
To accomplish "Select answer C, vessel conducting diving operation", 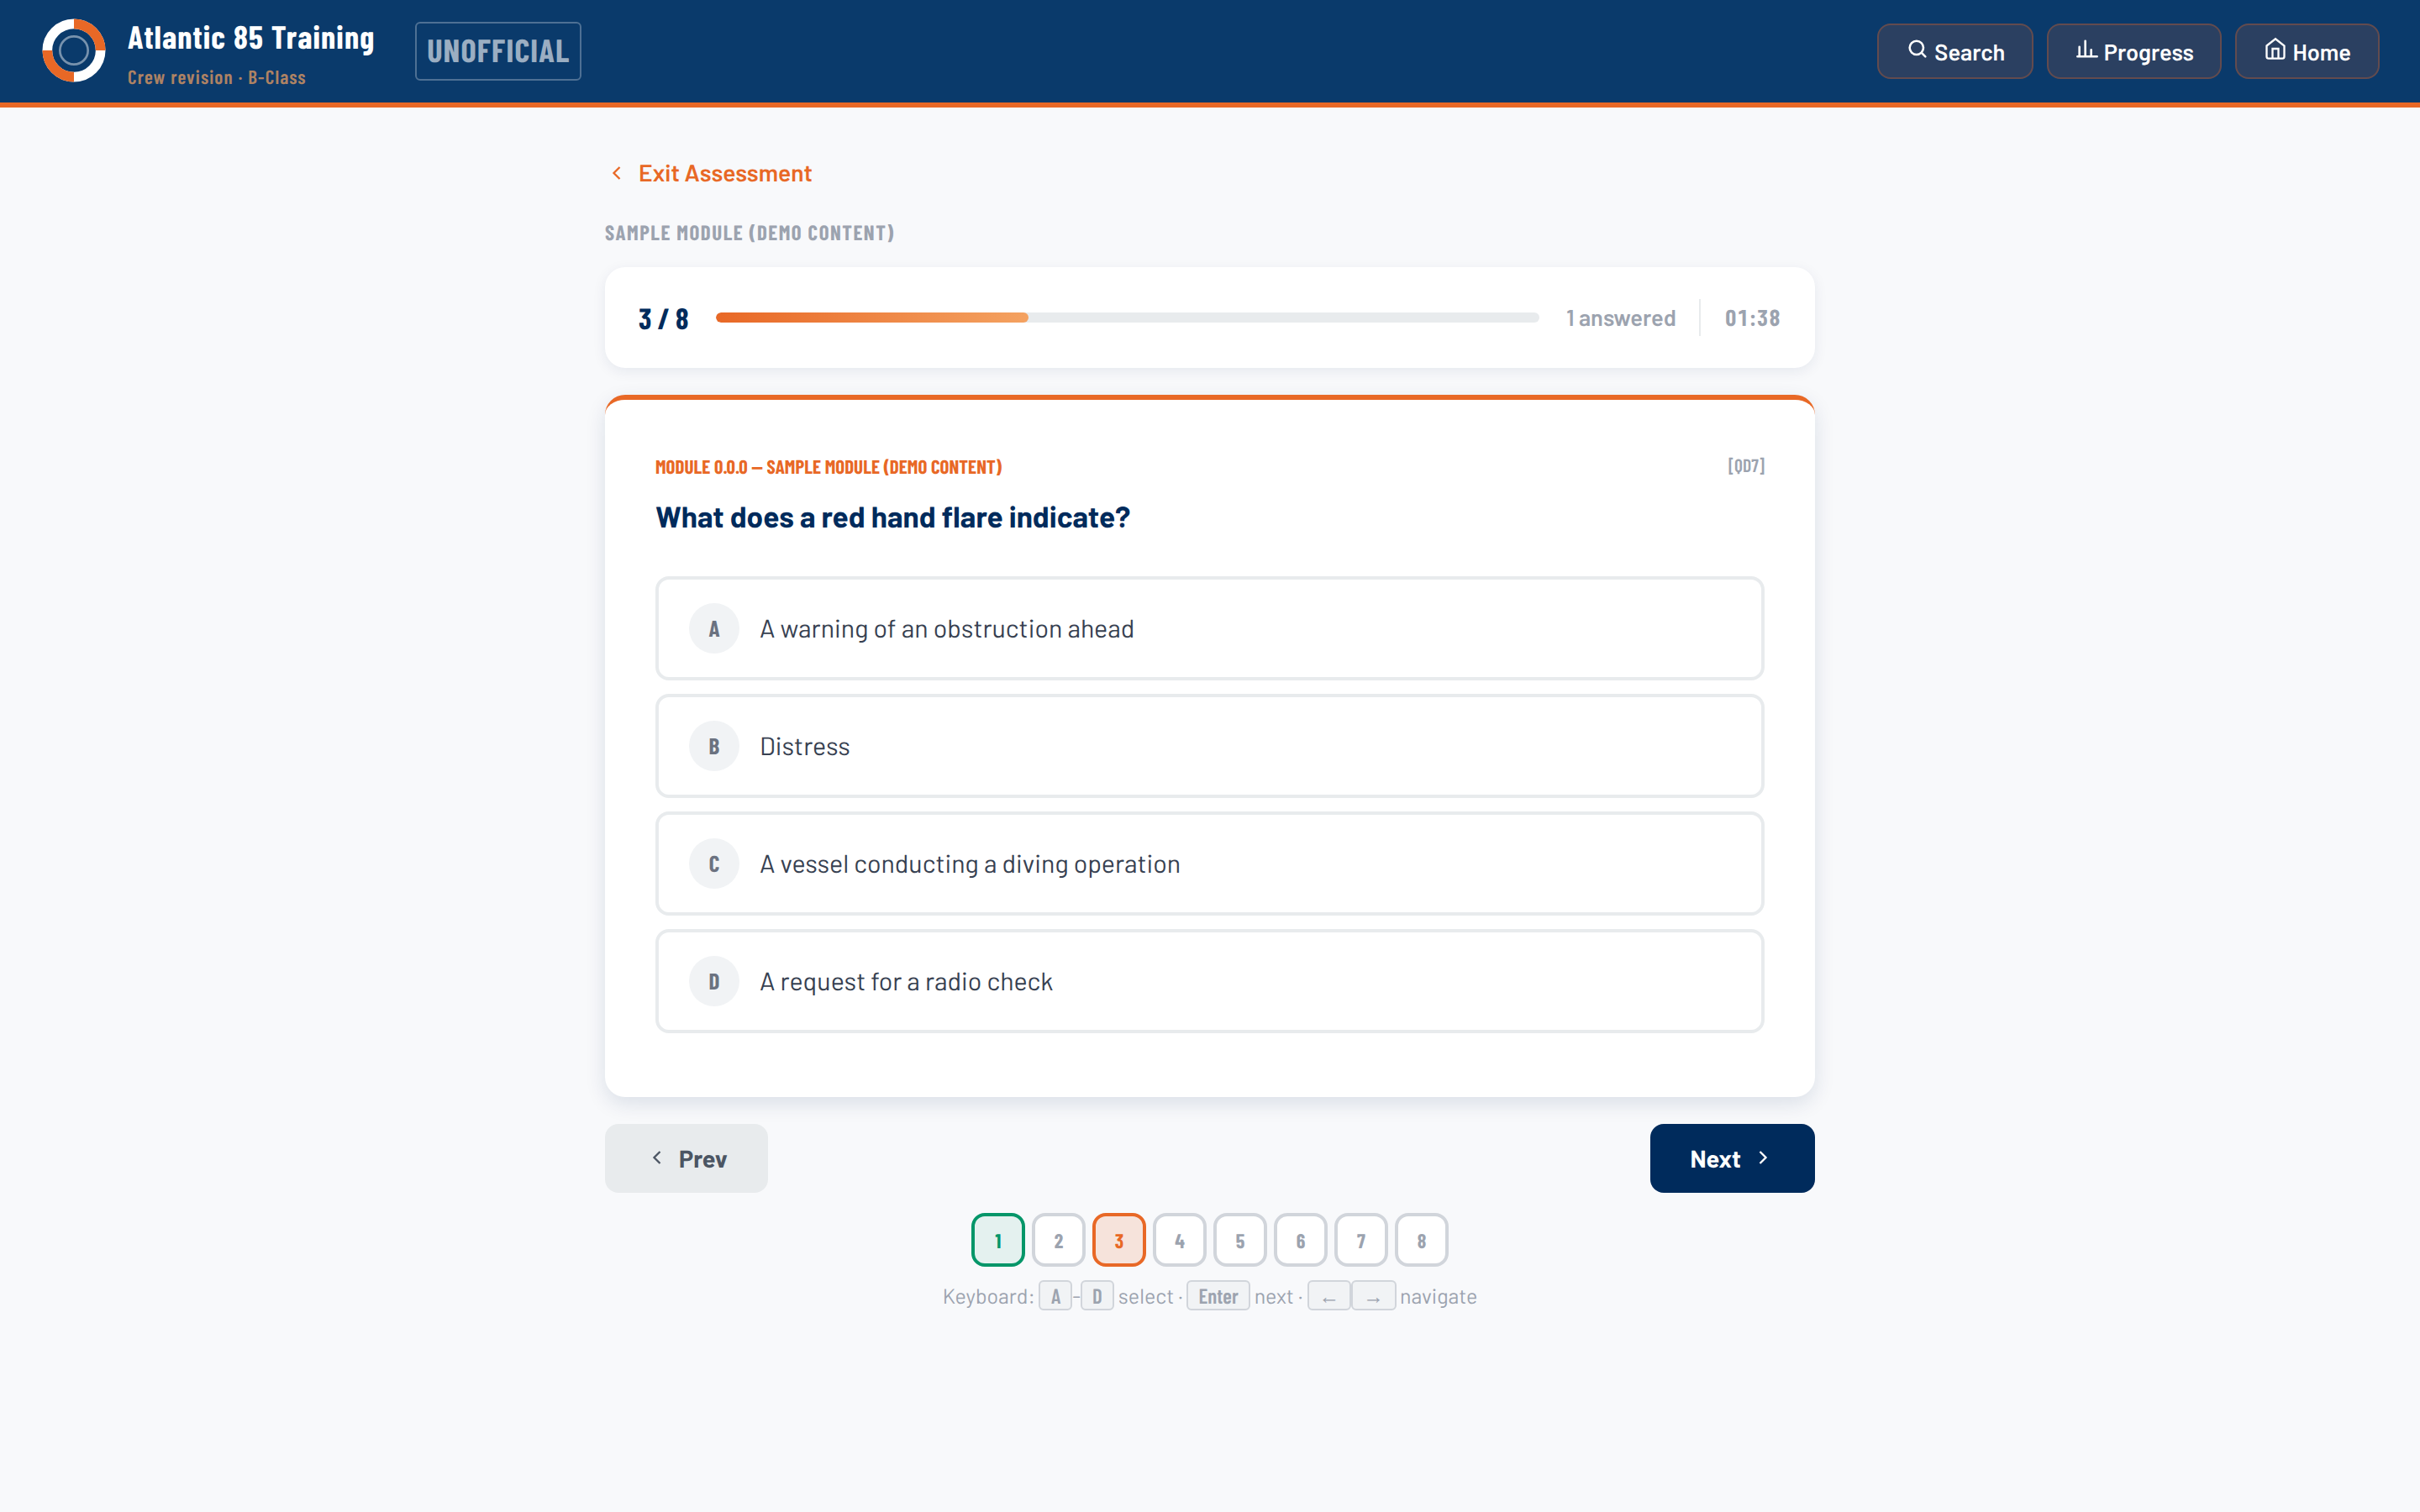I will click(x=1209, y=864).
